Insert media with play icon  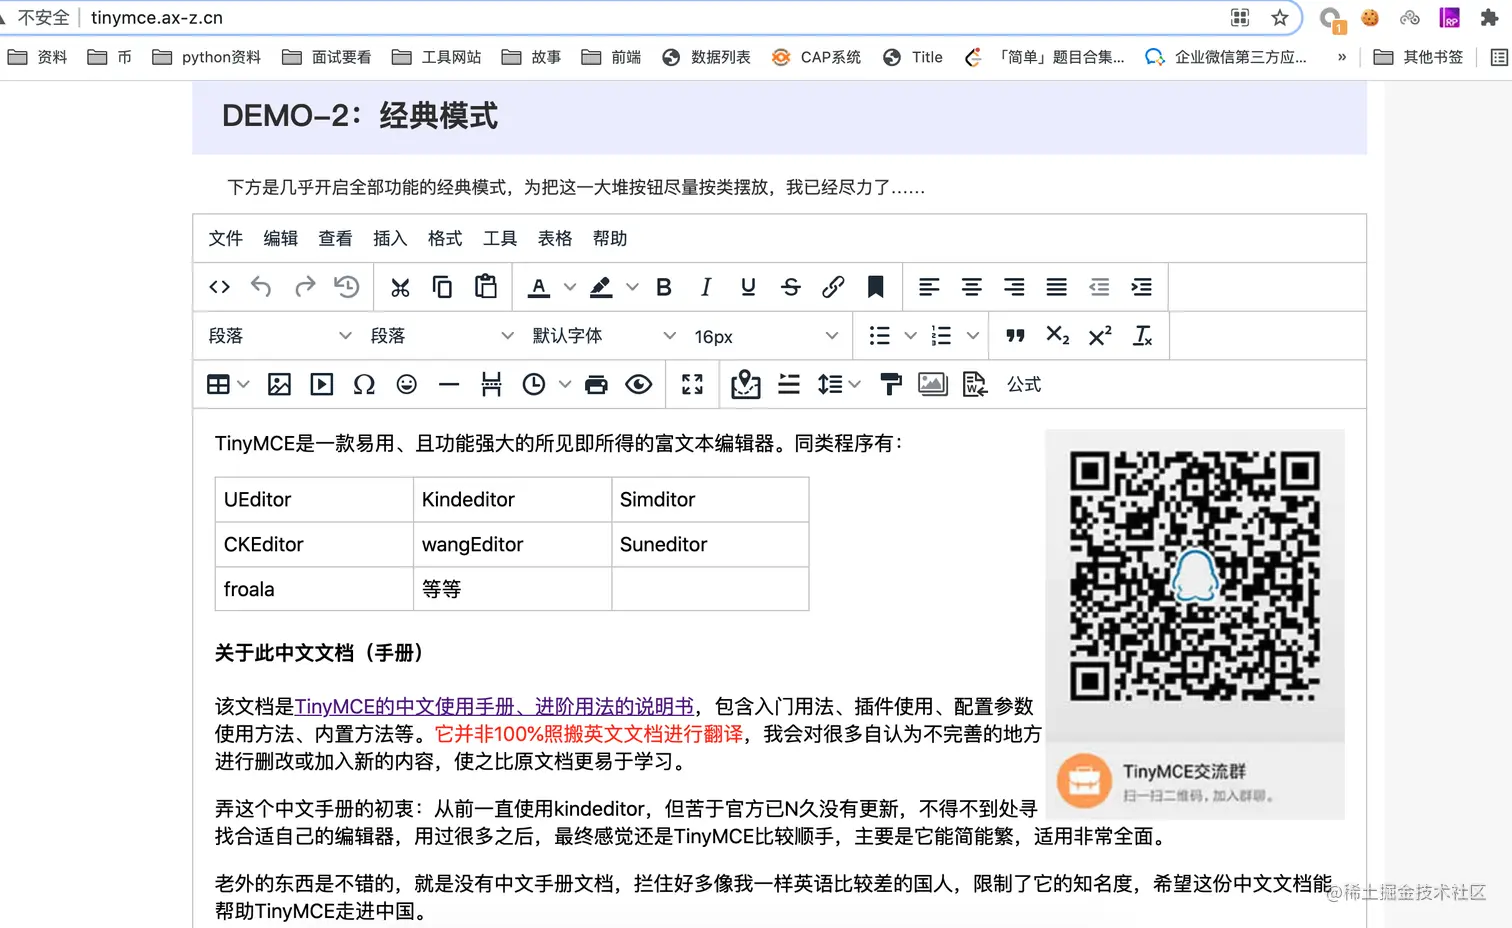(322, 385)
